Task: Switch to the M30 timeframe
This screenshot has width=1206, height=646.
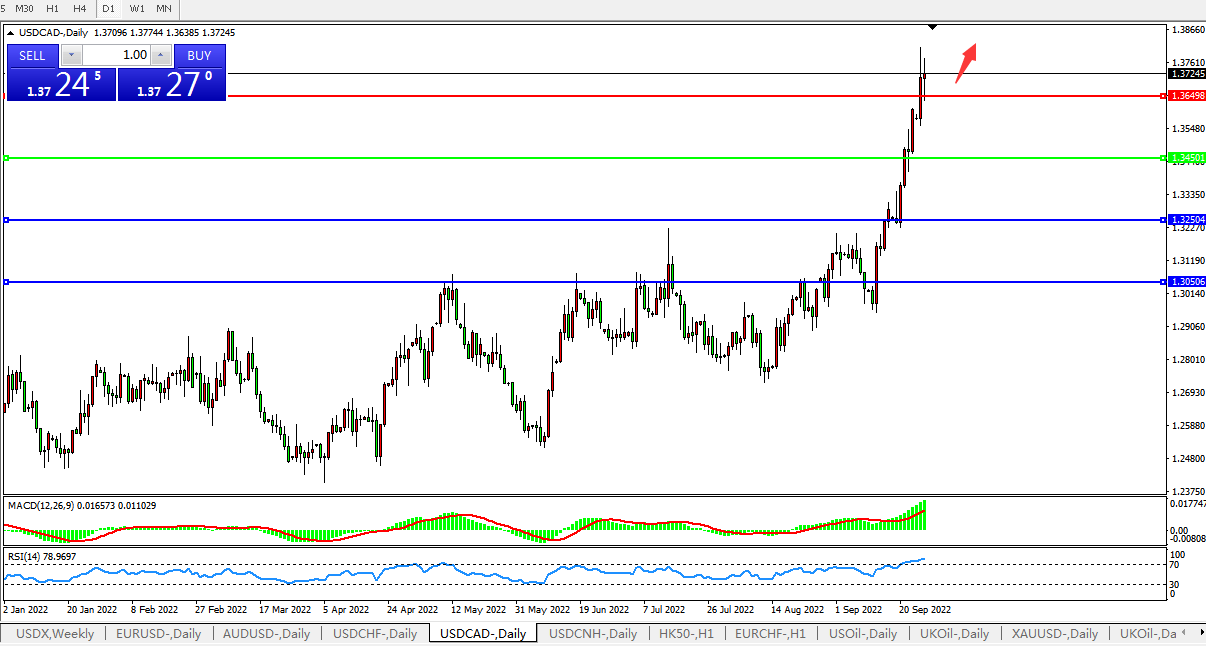Action: coord(24,8)
